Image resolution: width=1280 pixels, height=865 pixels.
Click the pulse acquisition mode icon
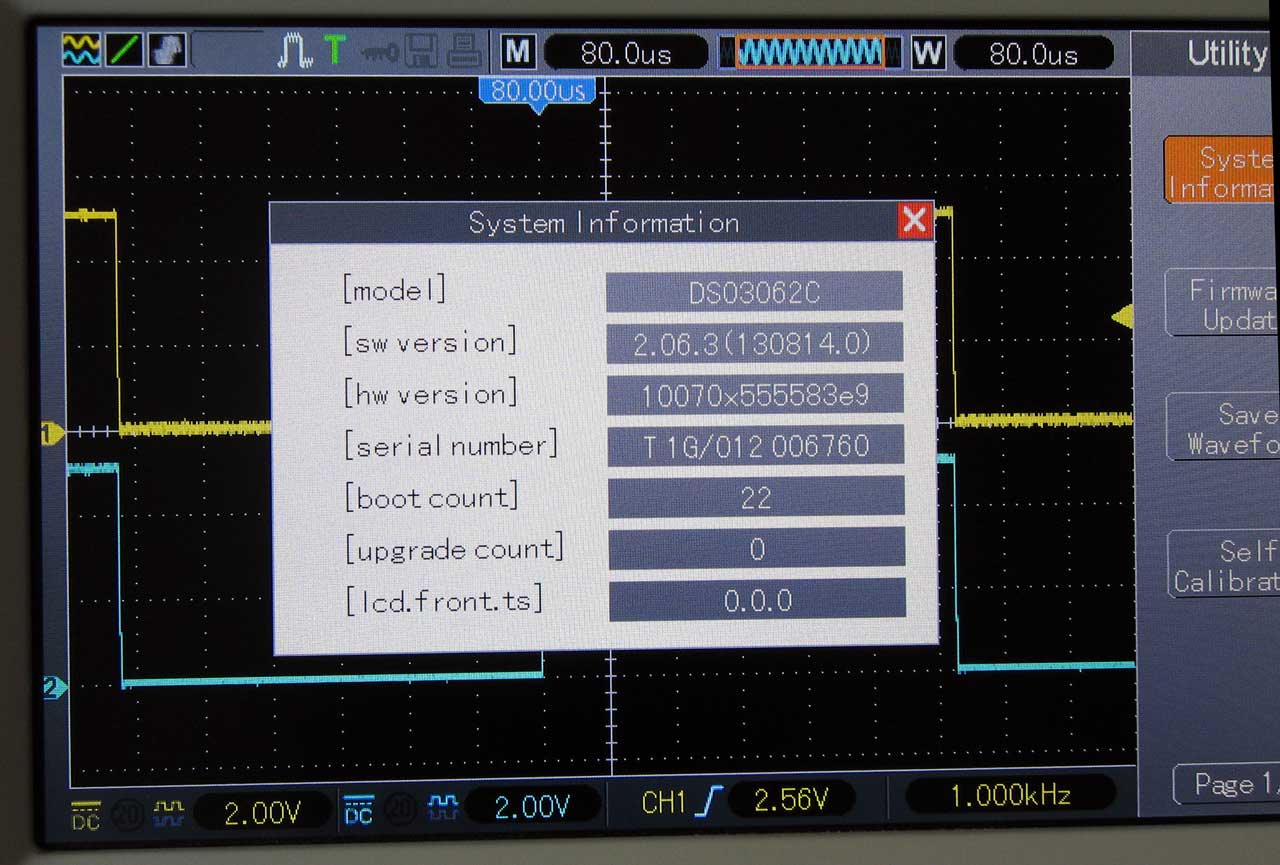click(x=296, y=51)
